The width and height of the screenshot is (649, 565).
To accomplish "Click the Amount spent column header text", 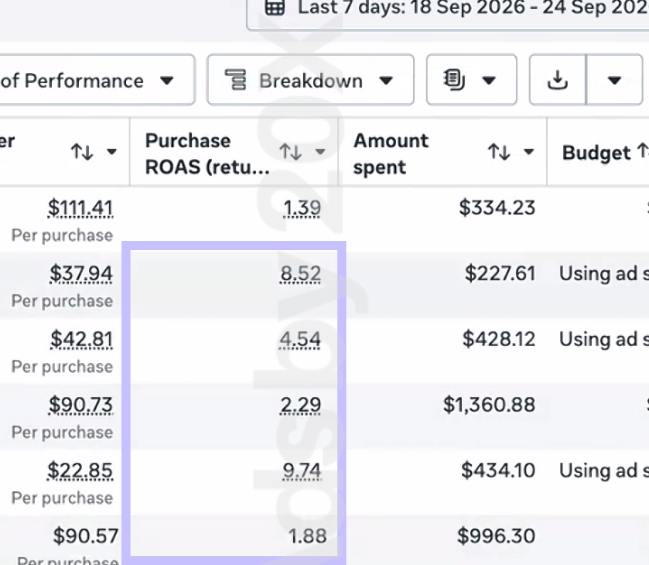I will [x=391, y=154].
